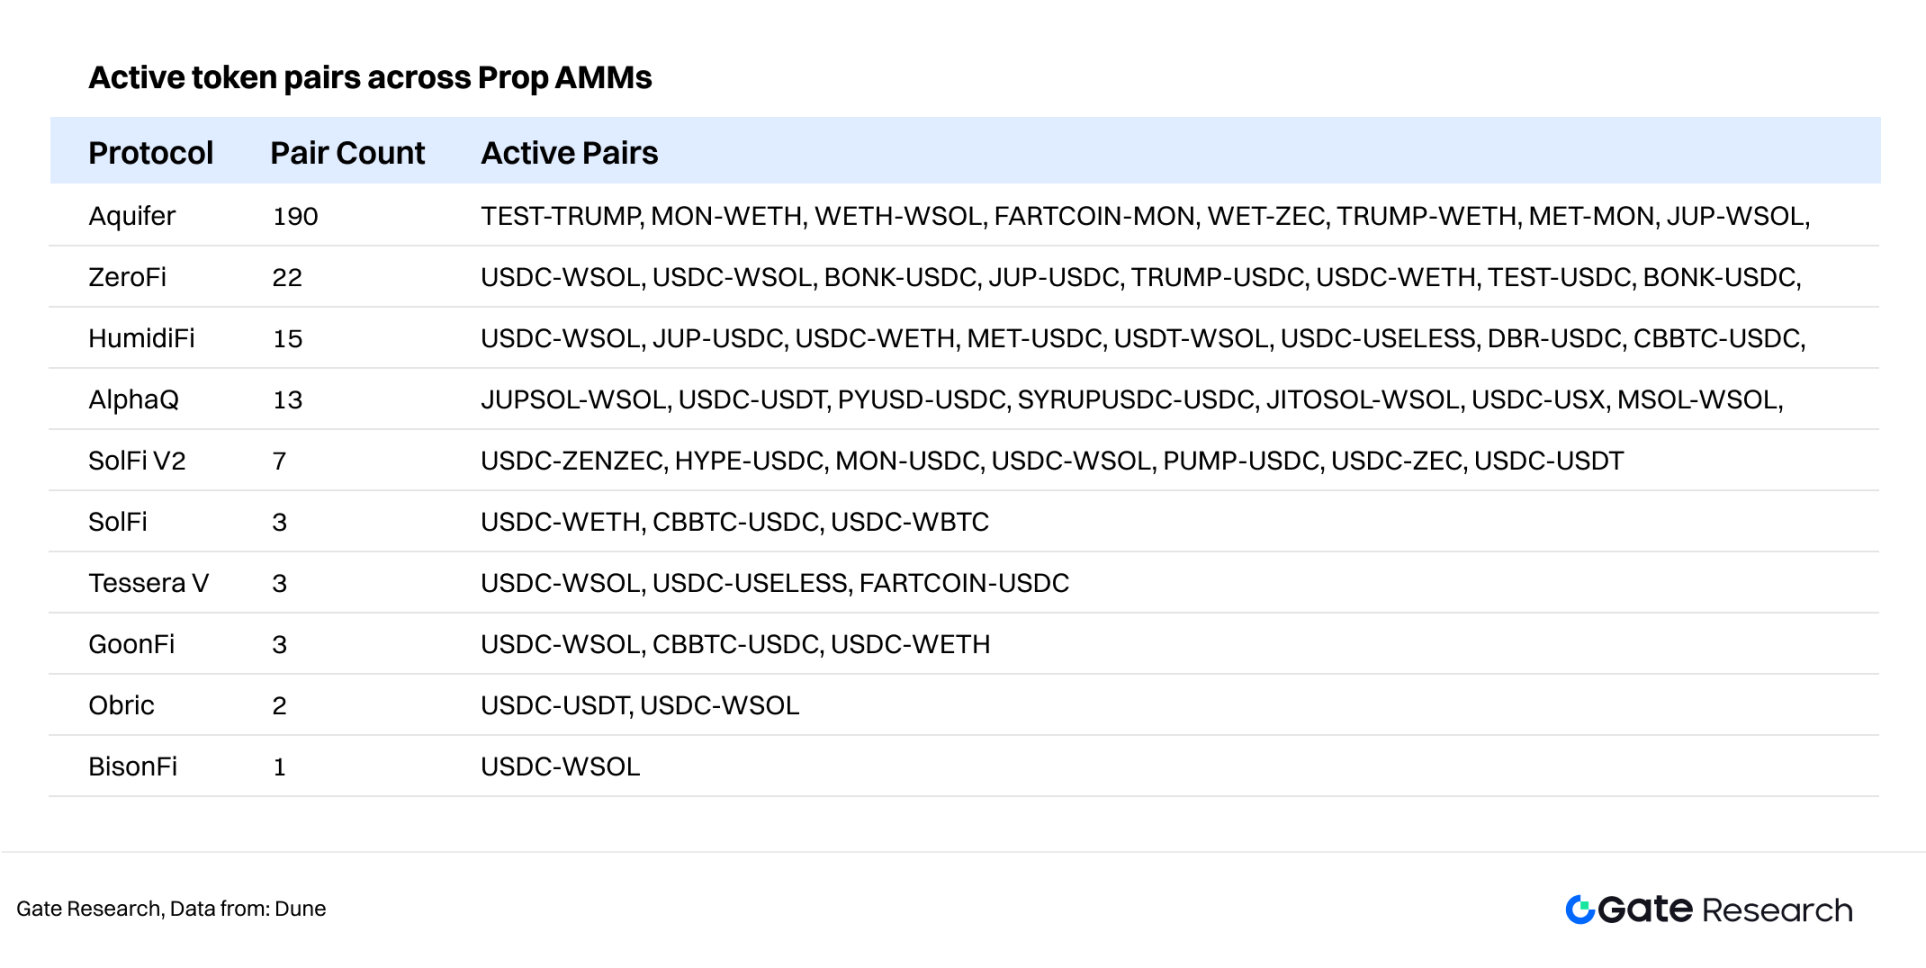Click the Data from Dune source text
This screenshot has height=968, width=1926.
(248, 909)
